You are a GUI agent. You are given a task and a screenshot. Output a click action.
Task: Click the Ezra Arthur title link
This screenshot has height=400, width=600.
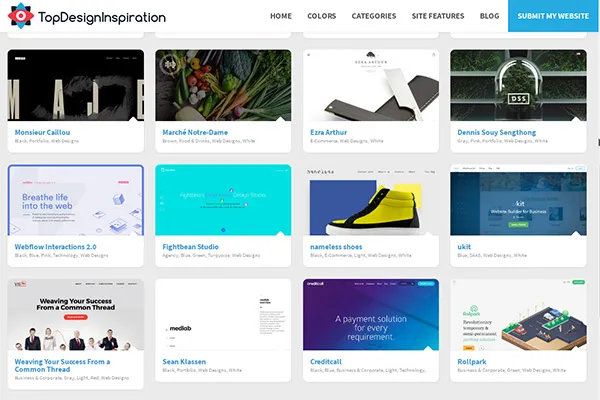[333, 132]
